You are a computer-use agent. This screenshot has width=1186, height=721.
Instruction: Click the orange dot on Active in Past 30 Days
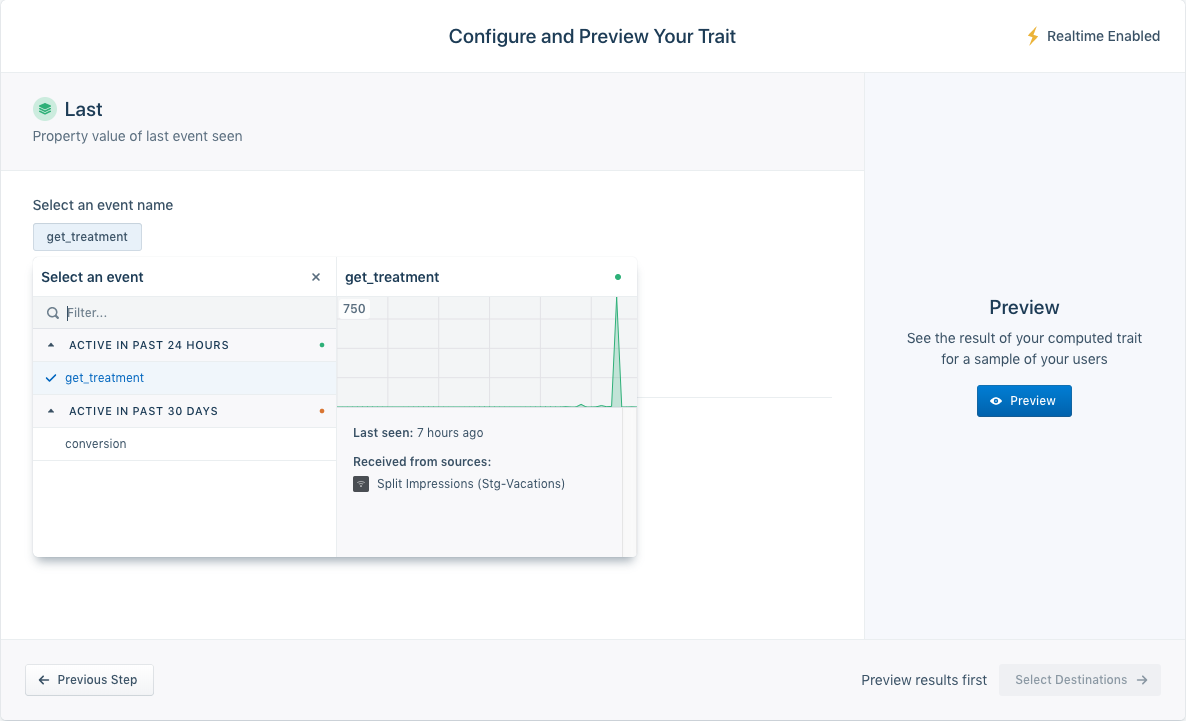pos(321,411)
